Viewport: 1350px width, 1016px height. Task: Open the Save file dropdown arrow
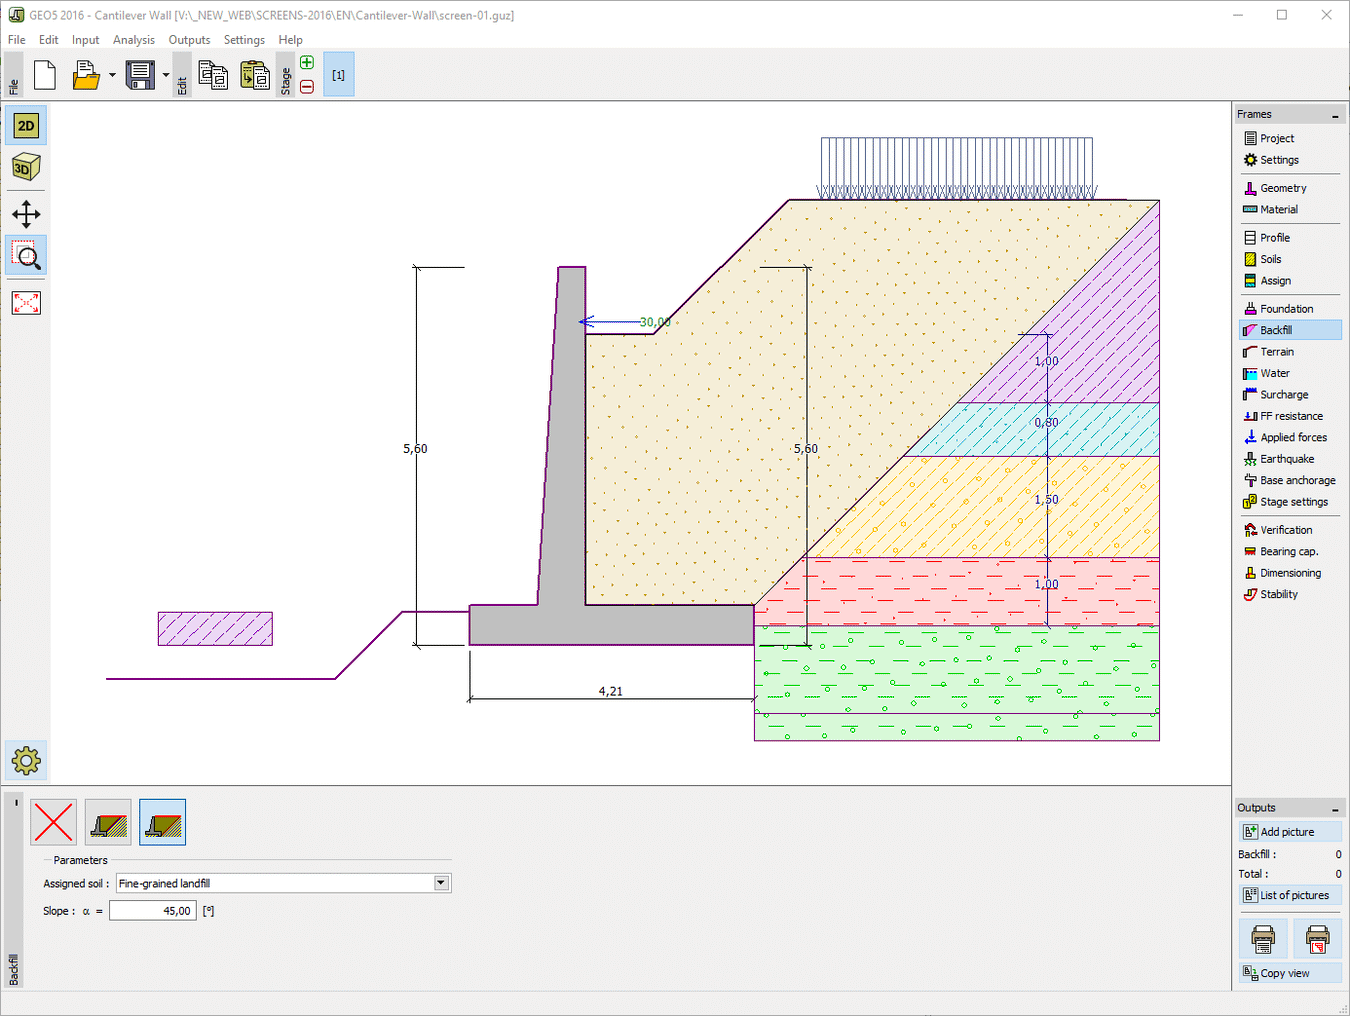[165, 75]
